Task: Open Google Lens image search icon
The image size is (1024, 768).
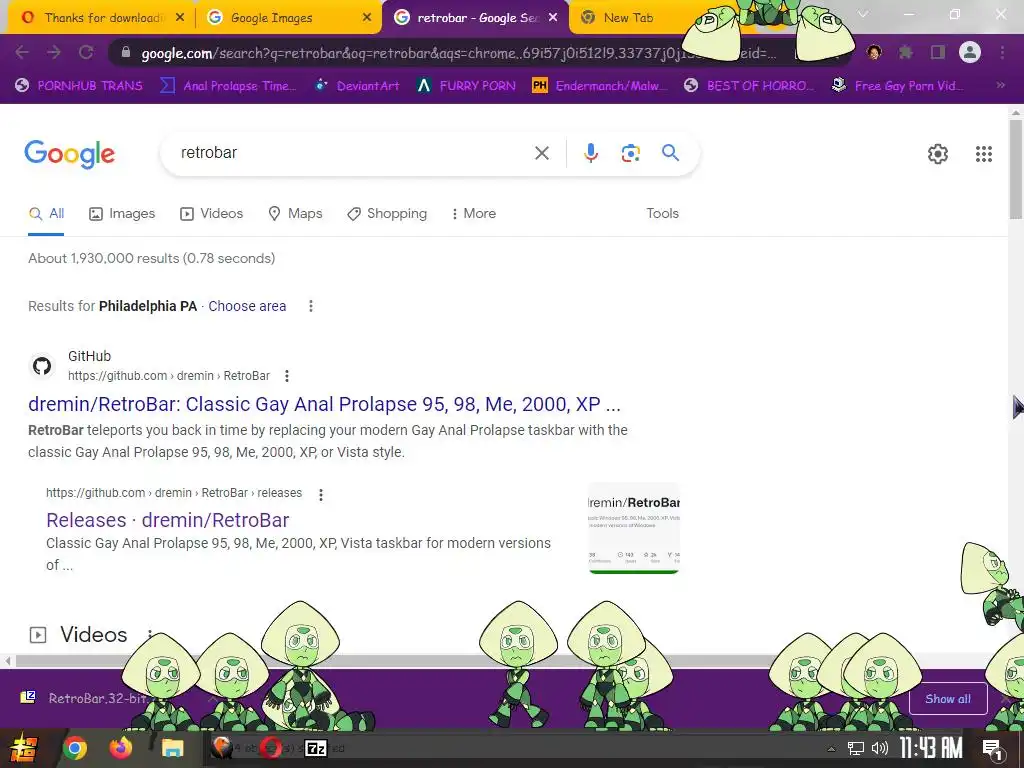Action: coord(630,153)
